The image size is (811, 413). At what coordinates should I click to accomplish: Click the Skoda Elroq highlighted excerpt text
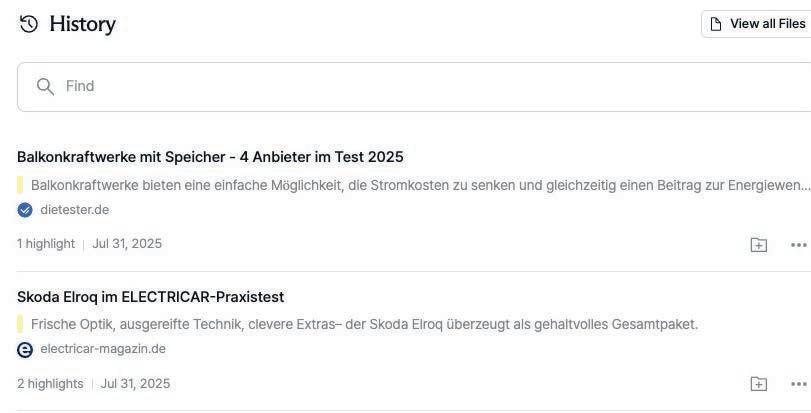coord(364,325)
